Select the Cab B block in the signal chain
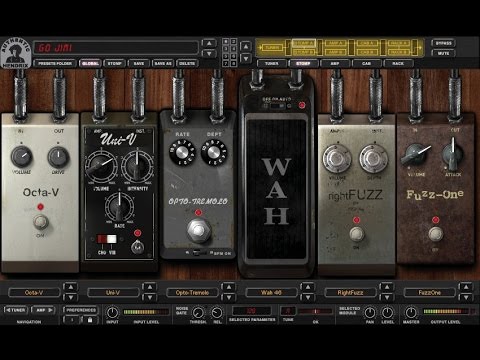Image resolution: width=480 pixels, height=360 pixels. tap(367, 52)
